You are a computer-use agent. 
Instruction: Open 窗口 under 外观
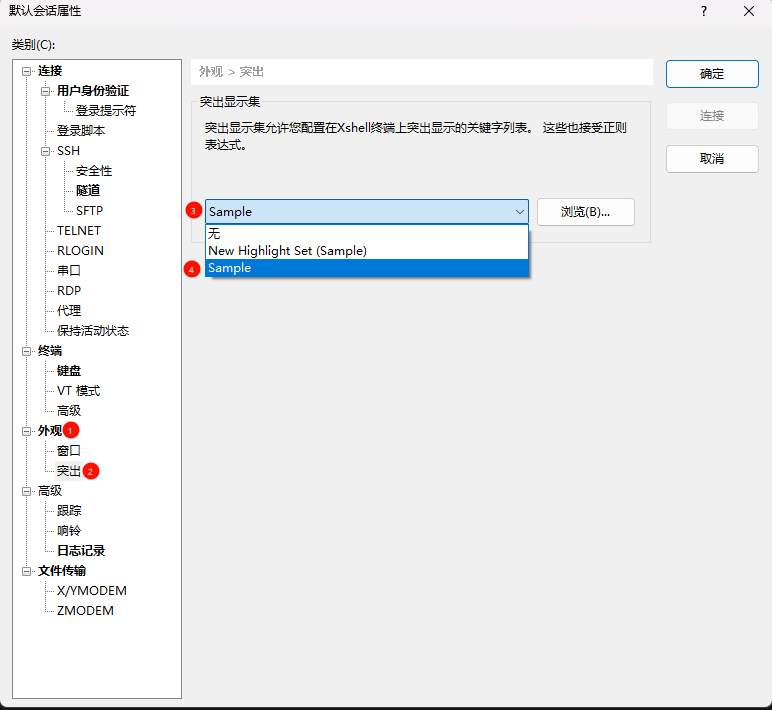point(68,451)
